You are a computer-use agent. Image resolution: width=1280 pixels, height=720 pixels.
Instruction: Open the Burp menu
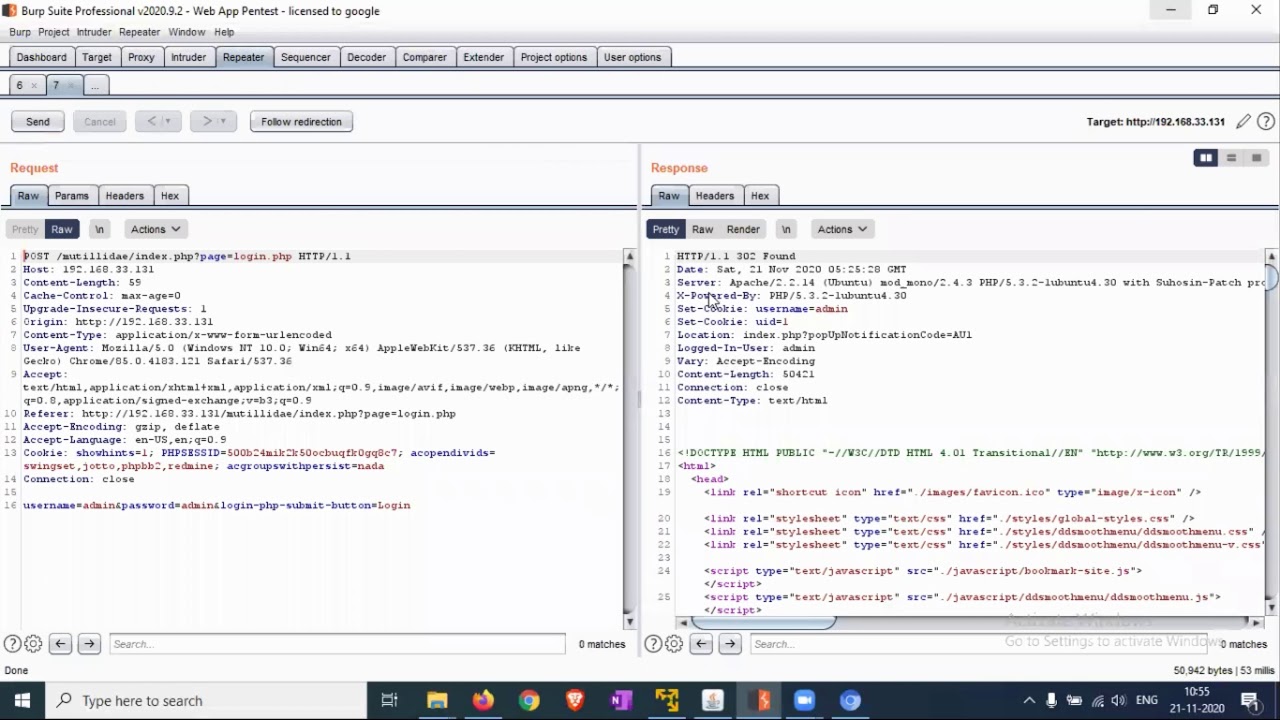pyautogui.click(x=20, y=32)
